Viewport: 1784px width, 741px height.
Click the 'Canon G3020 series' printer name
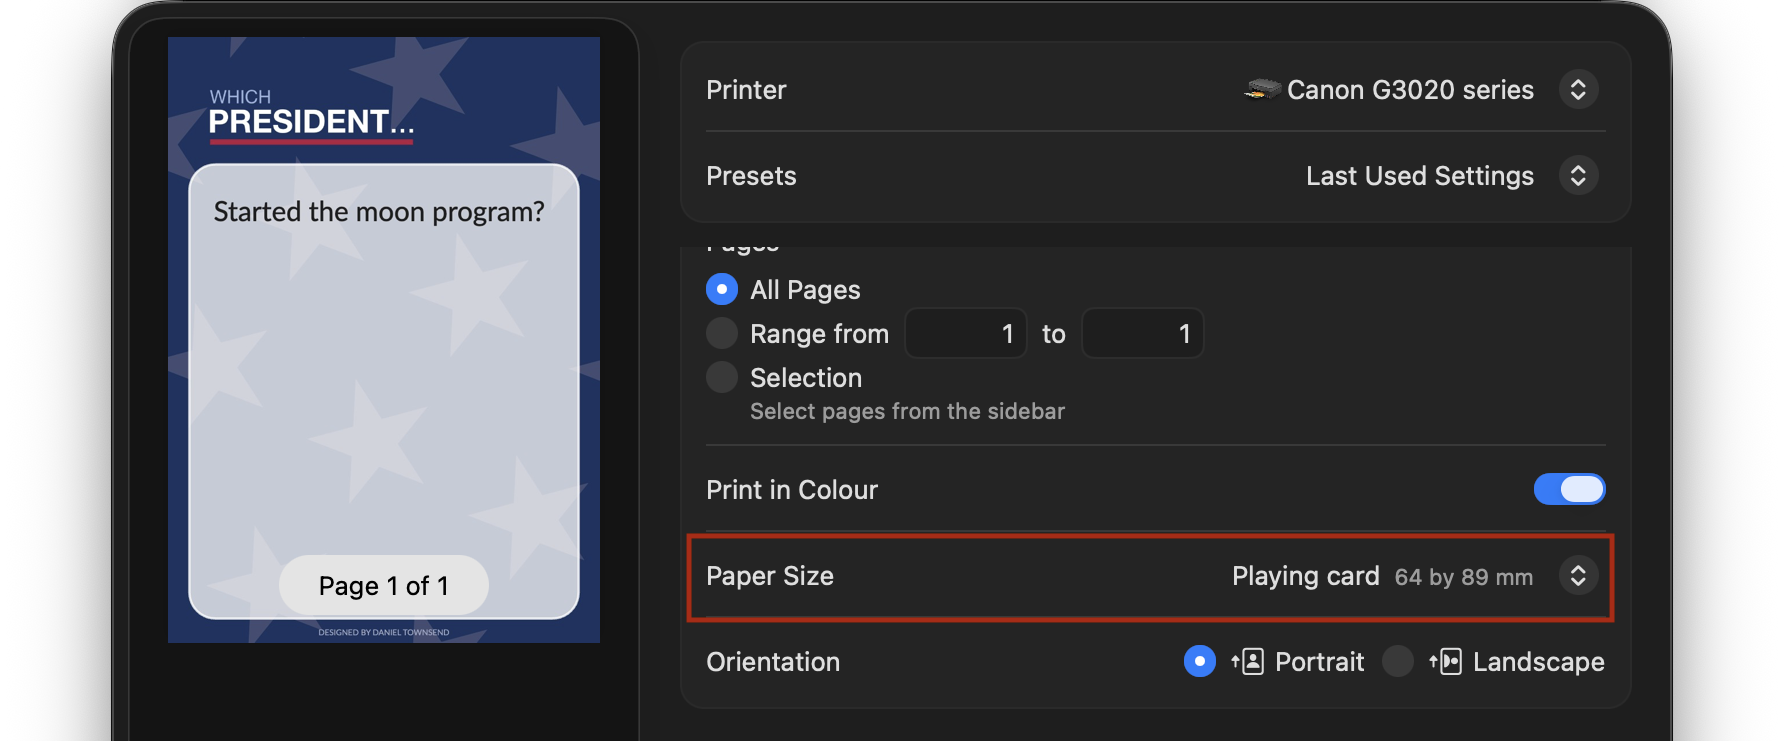[1410, 90]
